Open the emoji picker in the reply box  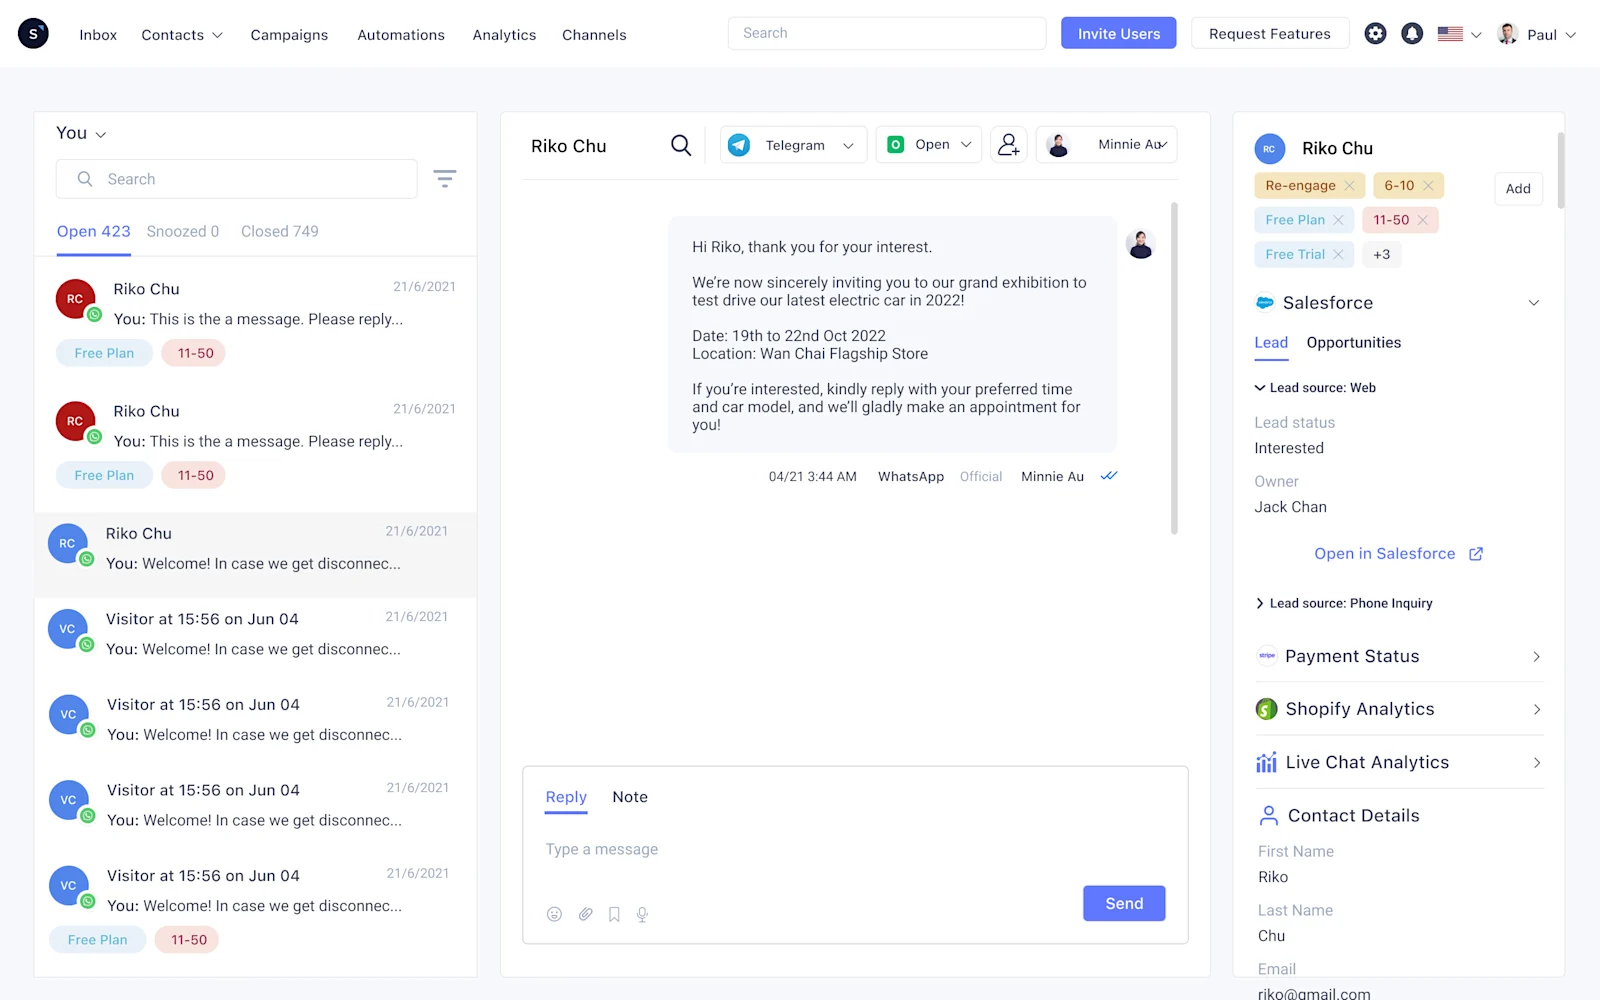pyautogui.click(x=554, y=913)
